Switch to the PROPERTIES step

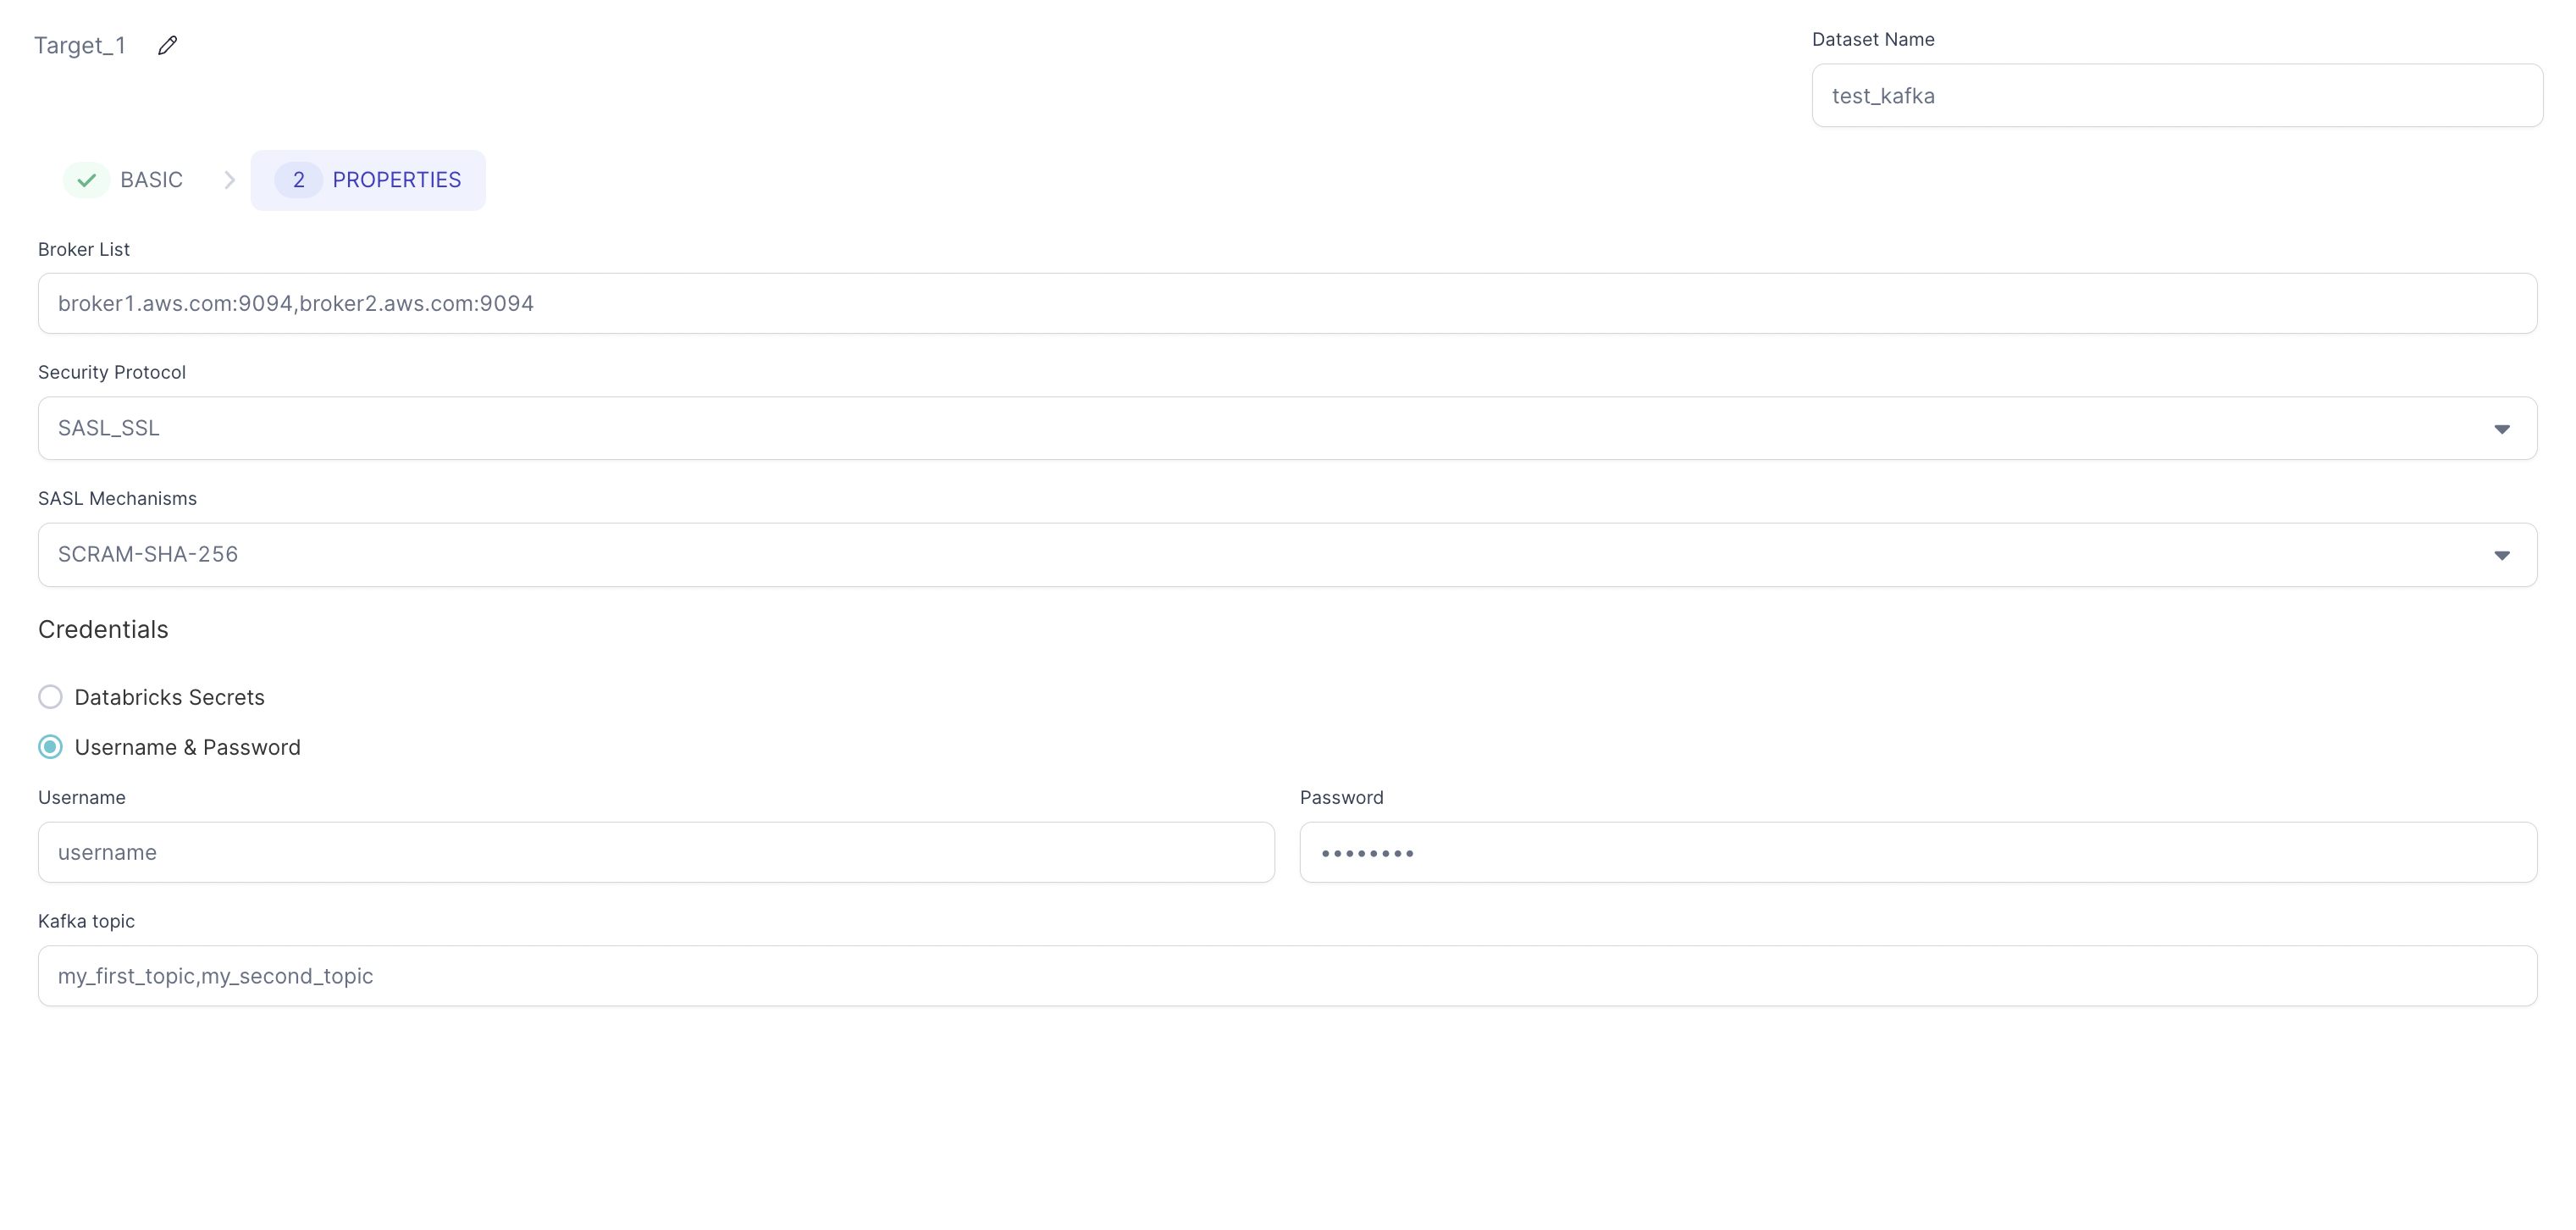[397, 180]
